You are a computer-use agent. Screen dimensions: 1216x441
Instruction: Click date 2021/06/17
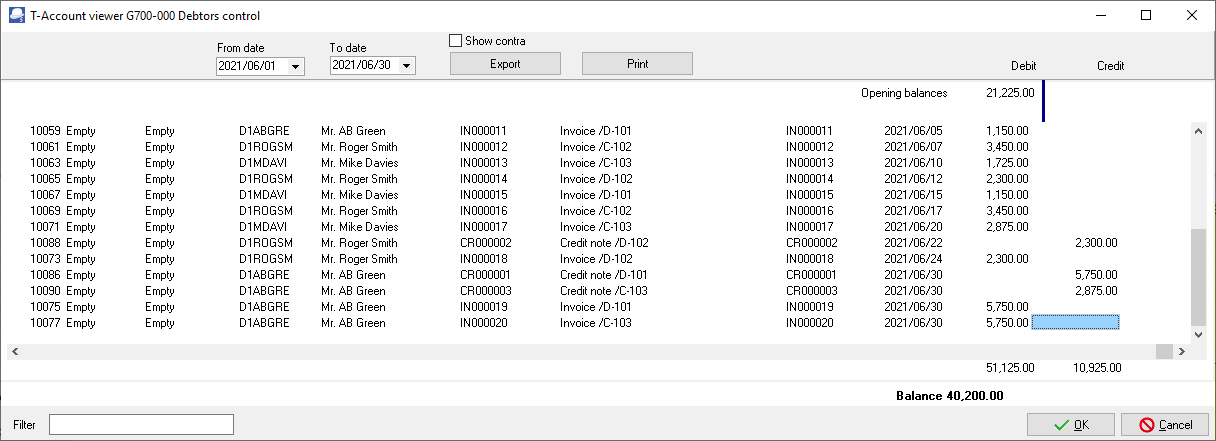[913, 211]
